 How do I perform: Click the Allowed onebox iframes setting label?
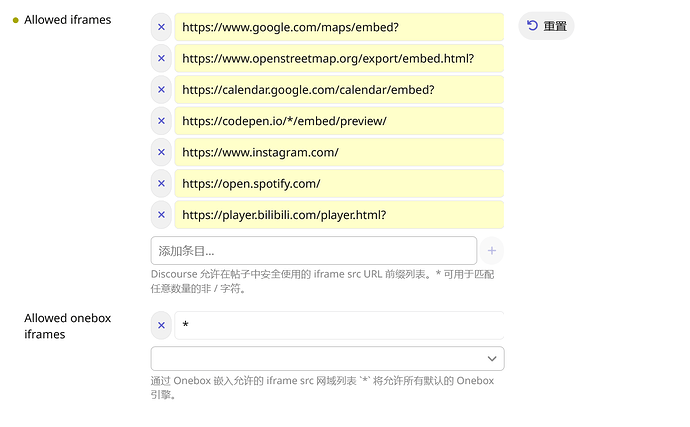pyautogui.click(x=67, y=326)
